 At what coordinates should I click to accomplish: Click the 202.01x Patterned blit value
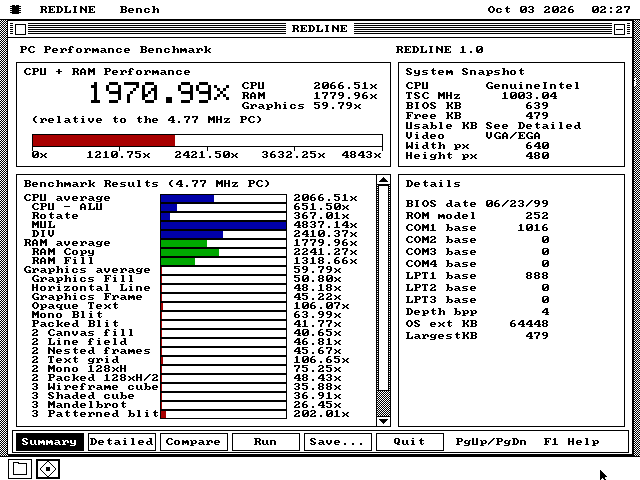click(x=321, y=414)
